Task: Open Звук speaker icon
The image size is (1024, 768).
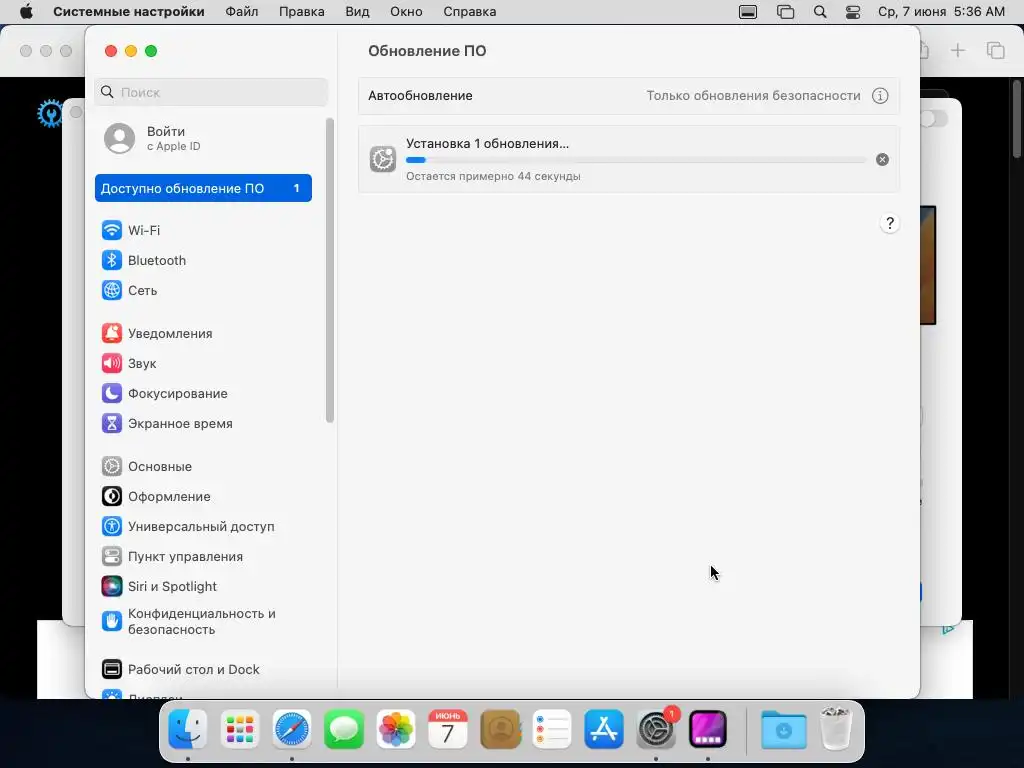Action: (x=112, y=363)
